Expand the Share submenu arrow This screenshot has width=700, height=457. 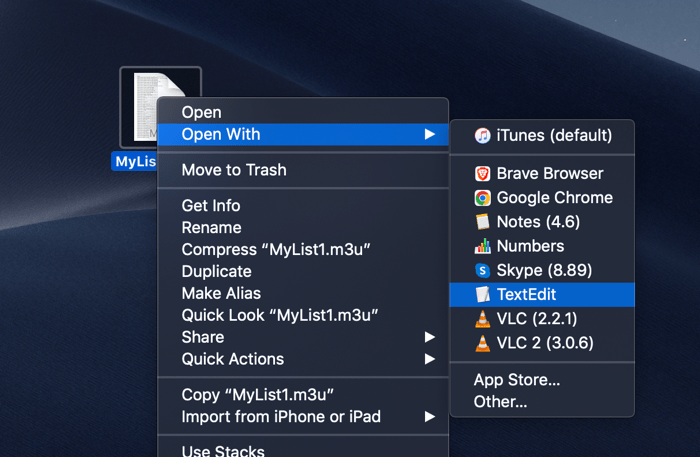pos(430,337)
